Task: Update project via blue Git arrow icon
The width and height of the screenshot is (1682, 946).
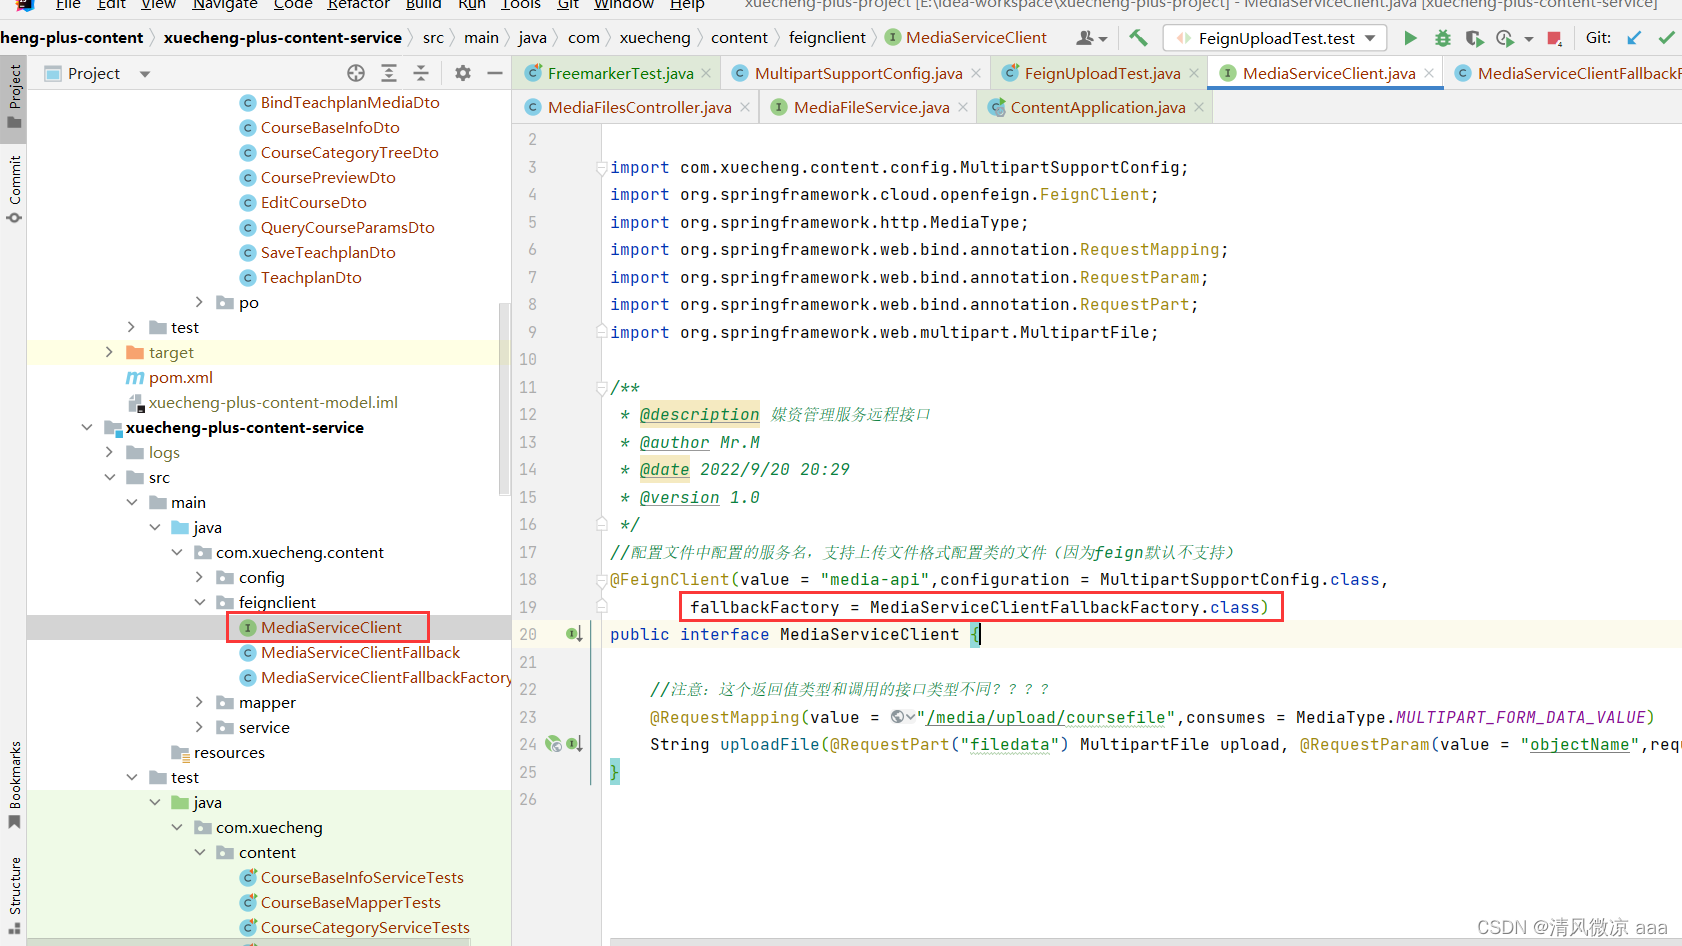Action: click(1634, 38)
